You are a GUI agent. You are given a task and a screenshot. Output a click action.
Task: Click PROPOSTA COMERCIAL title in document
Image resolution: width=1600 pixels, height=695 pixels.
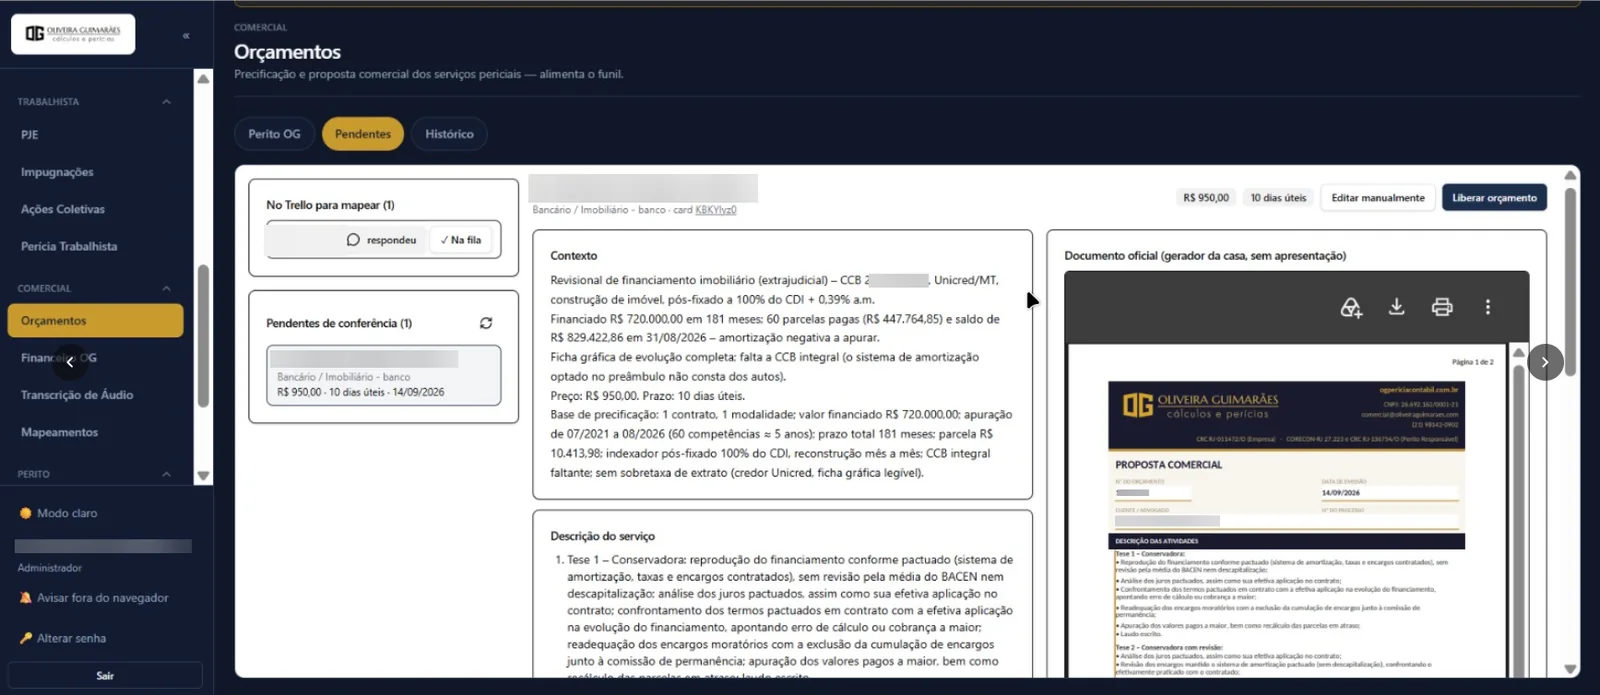point(1168,465)
